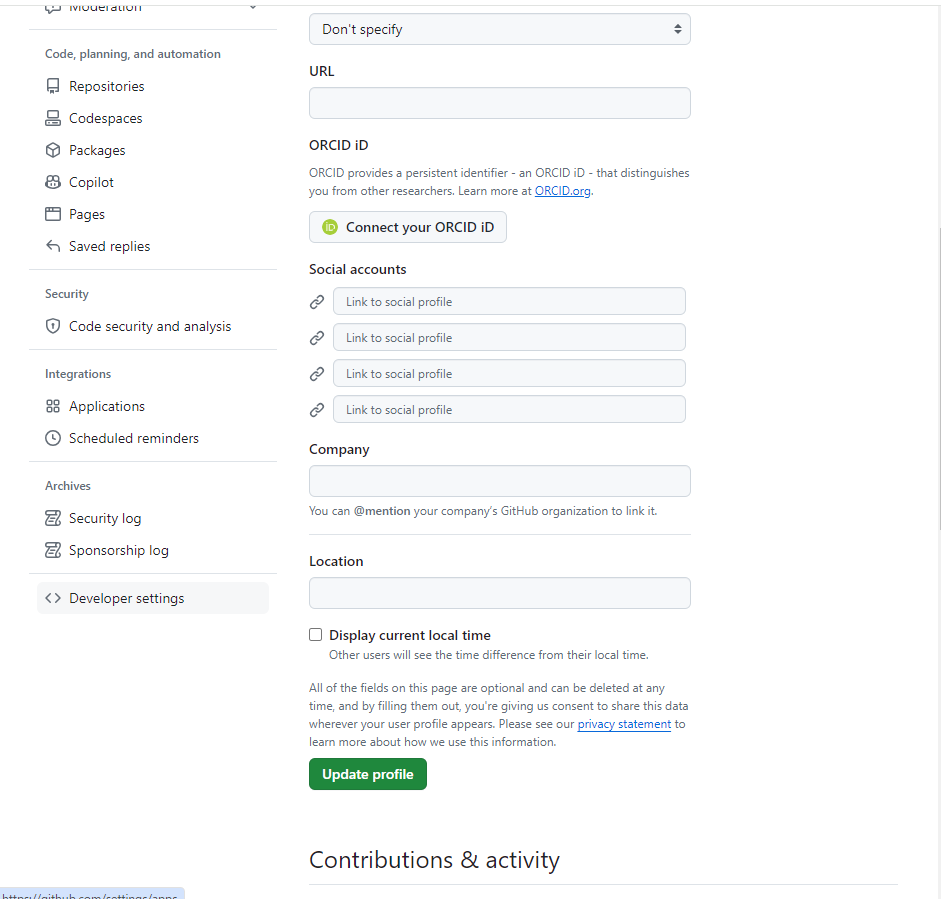The image size is (941, 899).
Task: Click the Copilot icon in the sidebar
Action: 53,182
